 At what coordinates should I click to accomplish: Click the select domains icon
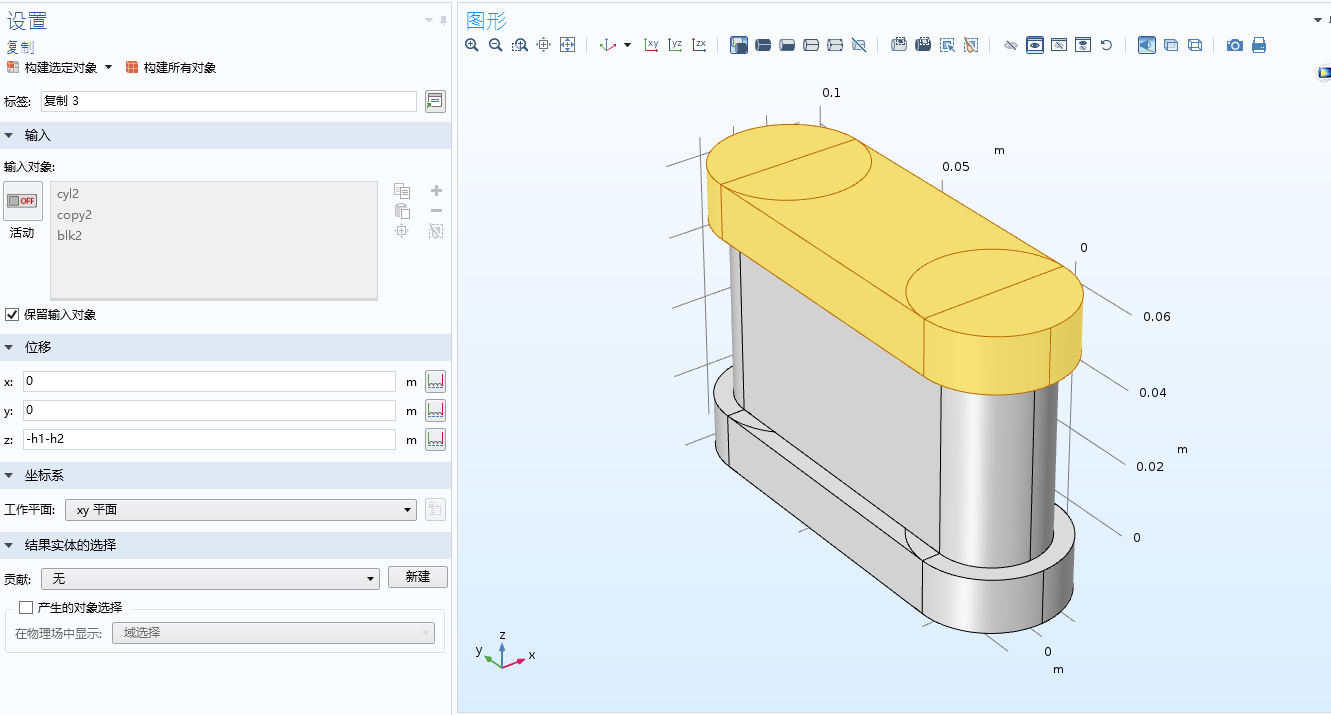pos(763,45)
